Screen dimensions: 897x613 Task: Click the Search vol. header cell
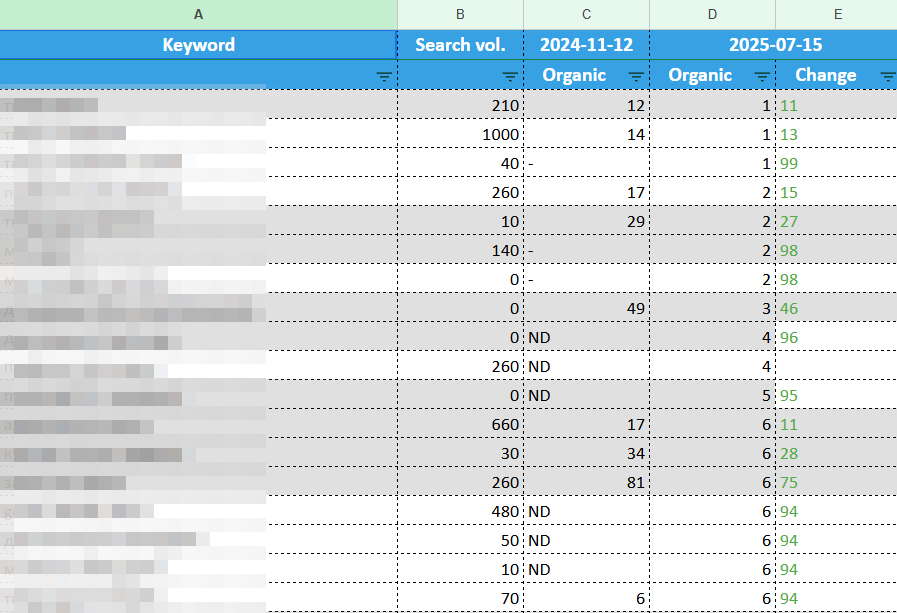click(x=460, y=45)
